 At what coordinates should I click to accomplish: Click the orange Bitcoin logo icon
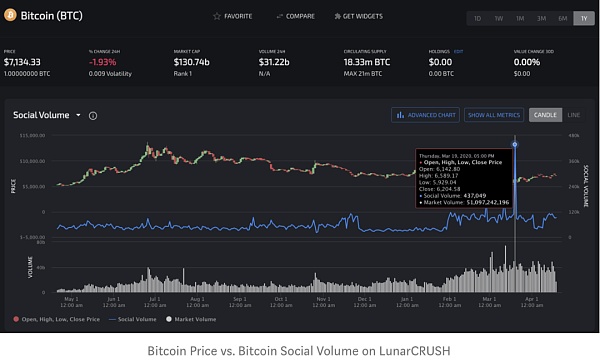click(10, 15)
